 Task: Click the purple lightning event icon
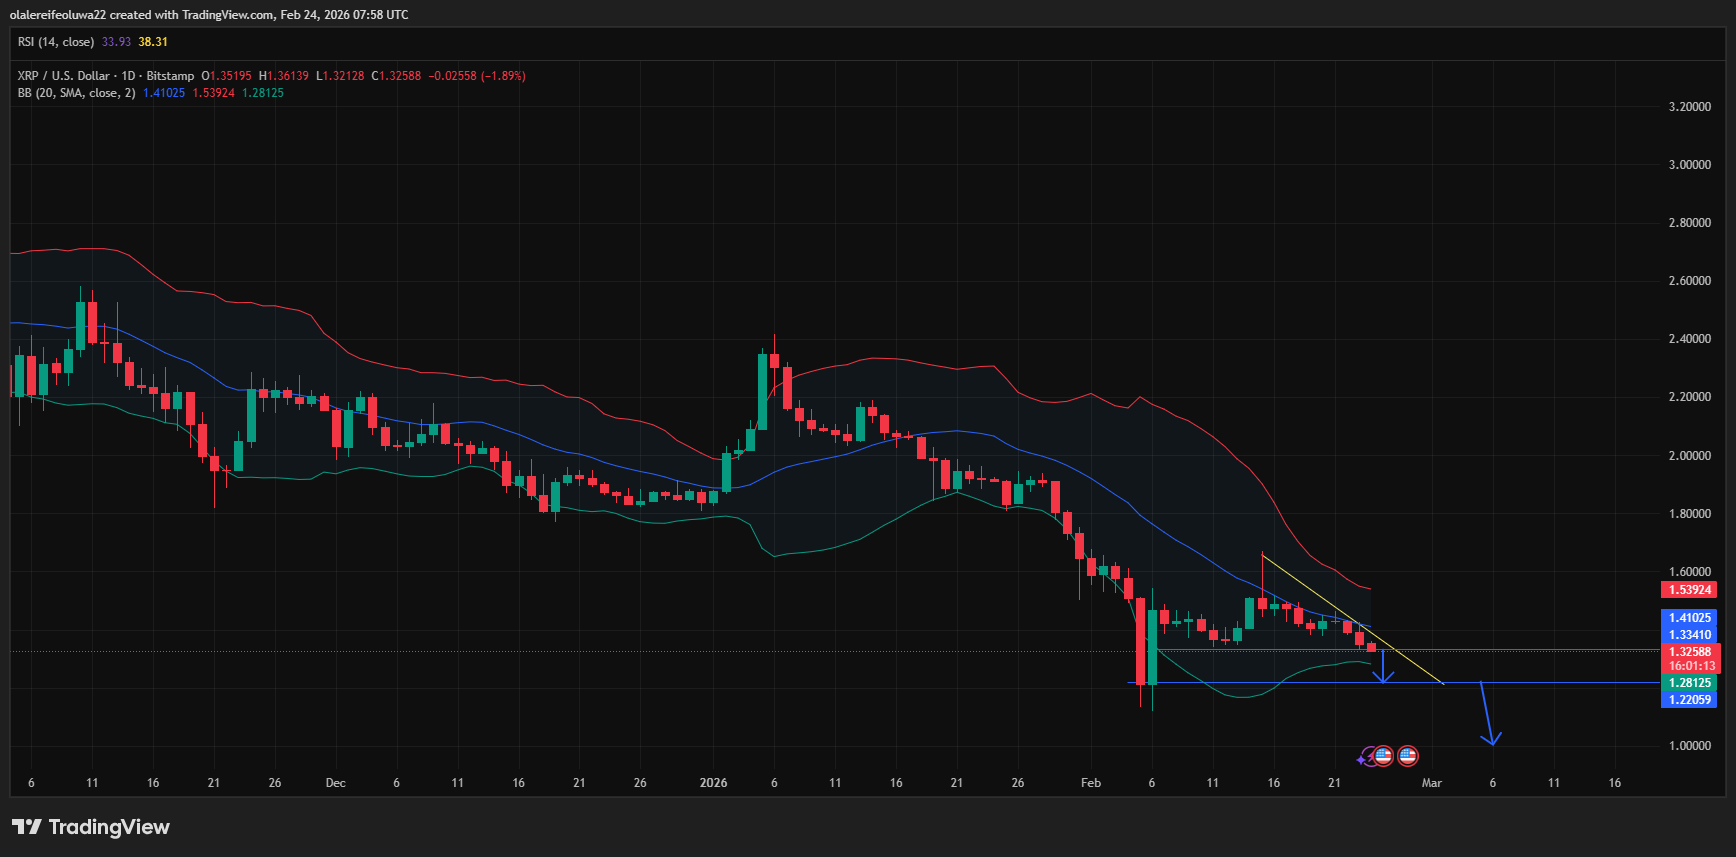click(x=1366, y=757)
